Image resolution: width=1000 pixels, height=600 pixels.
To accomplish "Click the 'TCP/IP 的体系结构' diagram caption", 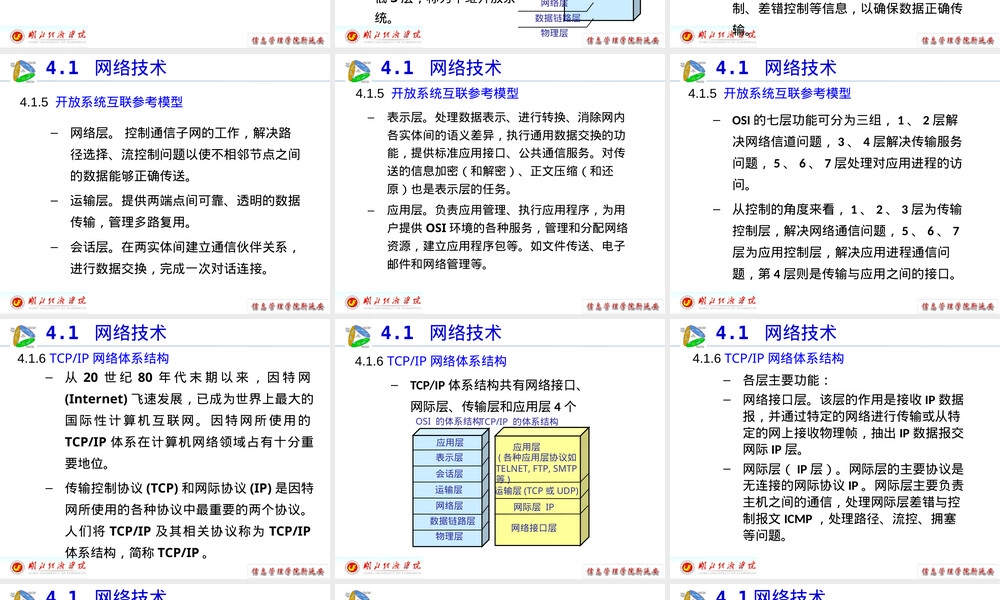I will tap(517, 421).
